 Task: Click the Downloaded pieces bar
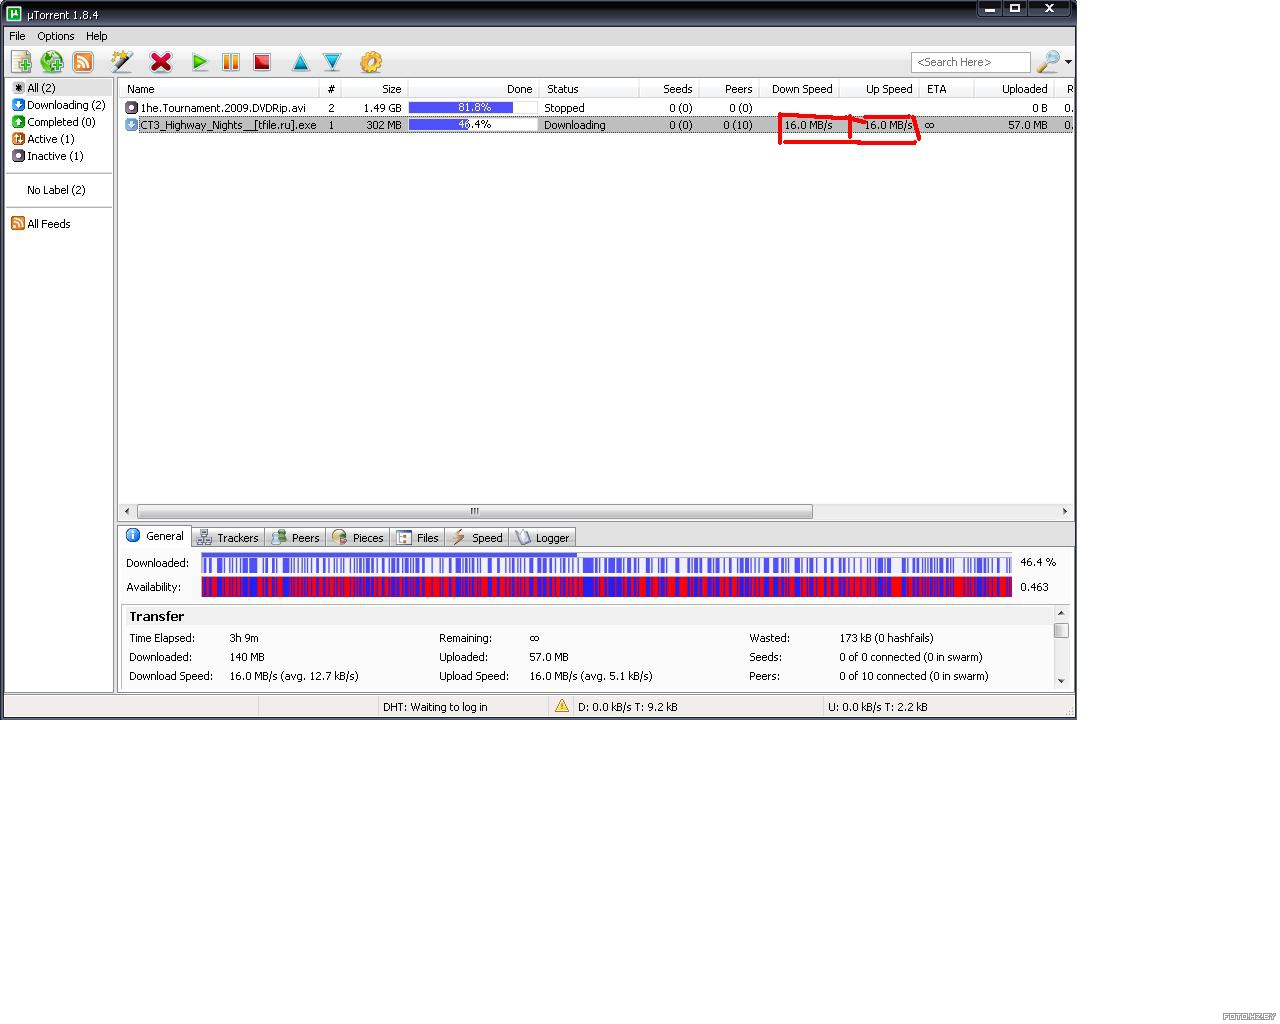click(x=607, y=563)
